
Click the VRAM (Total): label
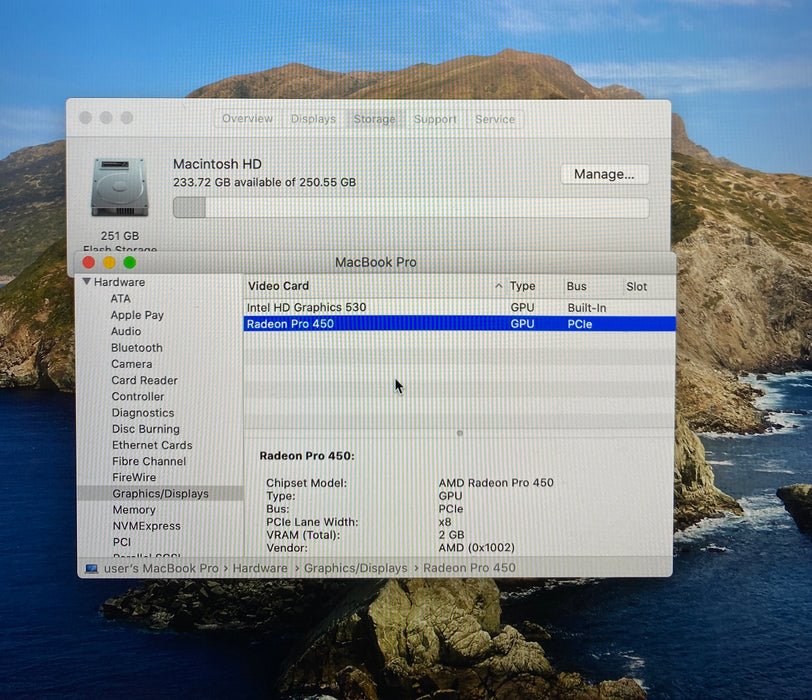pyautogui.click(x=303, y=535)
